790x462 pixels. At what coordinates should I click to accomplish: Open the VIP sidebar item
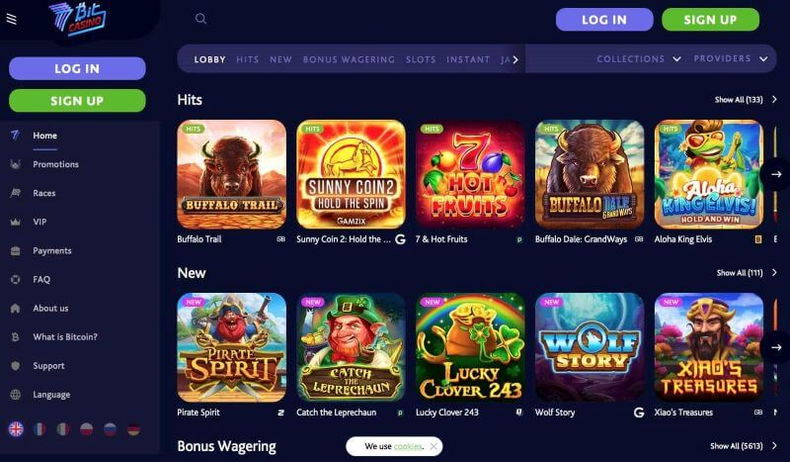tap(39, 222)
